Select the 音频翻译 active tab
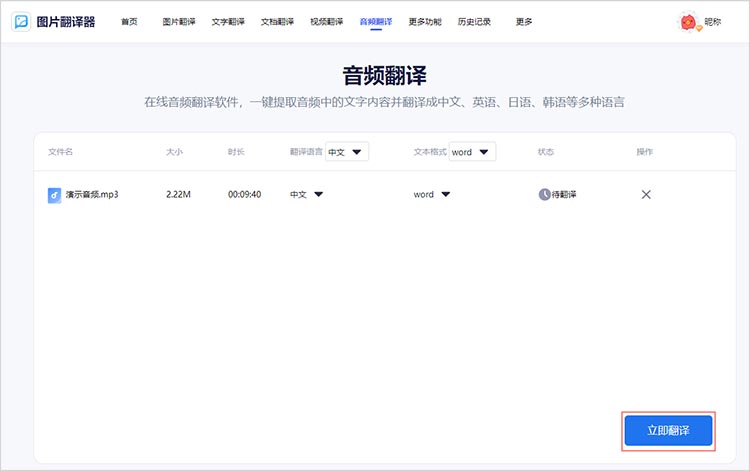The image size is (750, 471). 375,21
